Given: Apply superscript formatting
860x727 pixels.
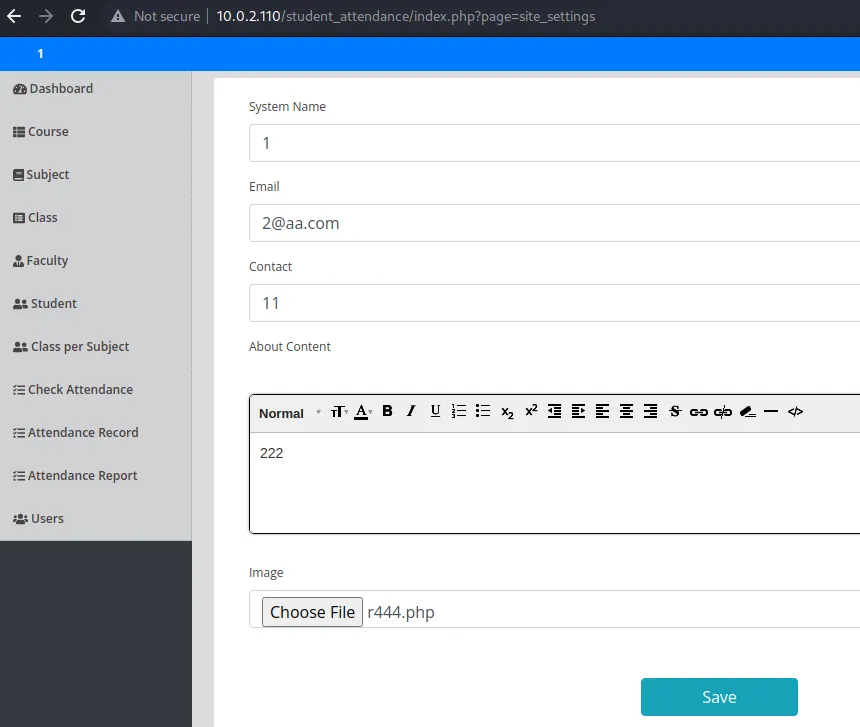Looking at the screenshot, I should (531, 411).
